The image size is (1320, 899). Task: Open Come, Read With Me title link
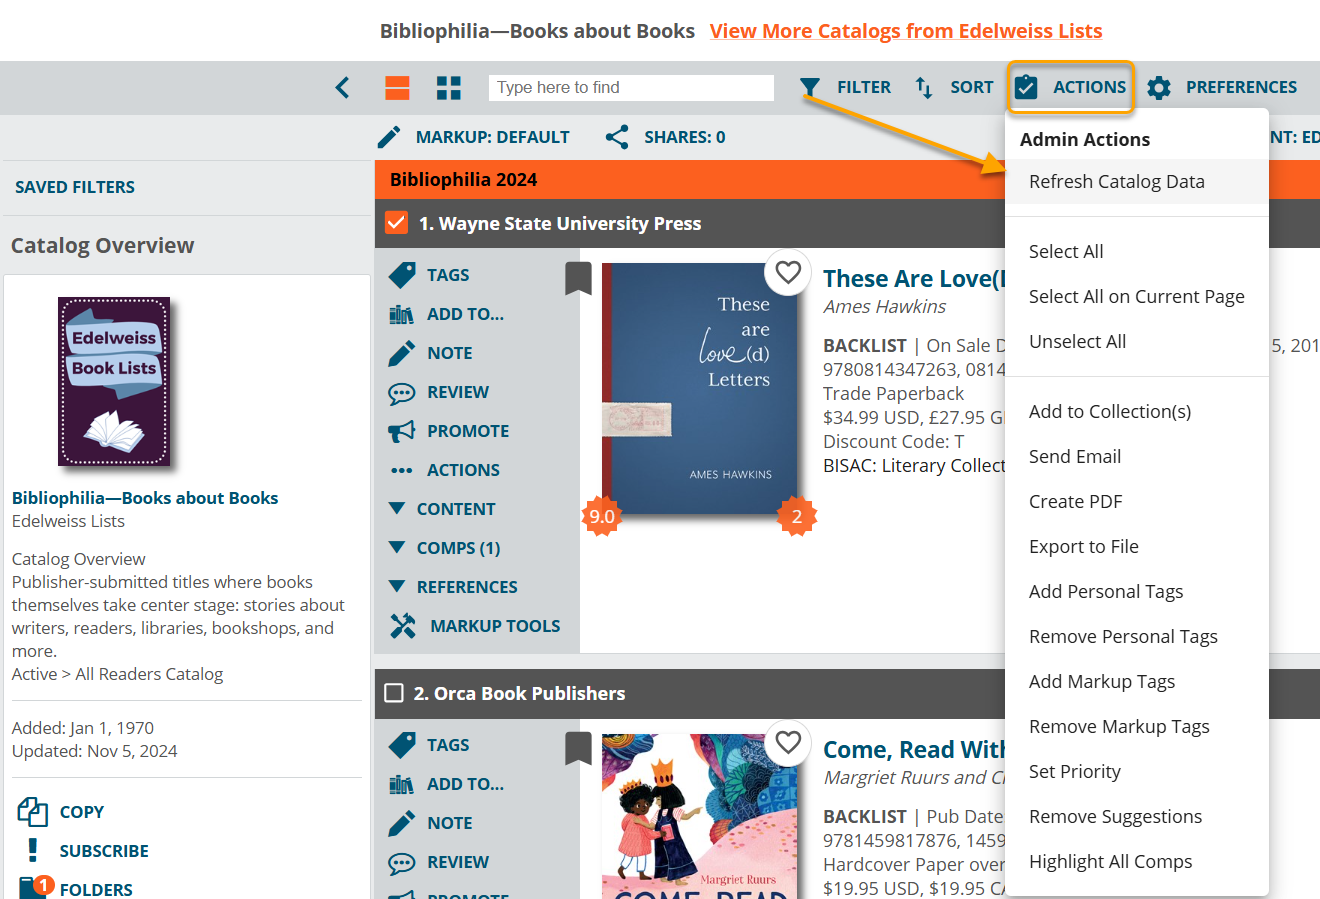pos(914,750)
